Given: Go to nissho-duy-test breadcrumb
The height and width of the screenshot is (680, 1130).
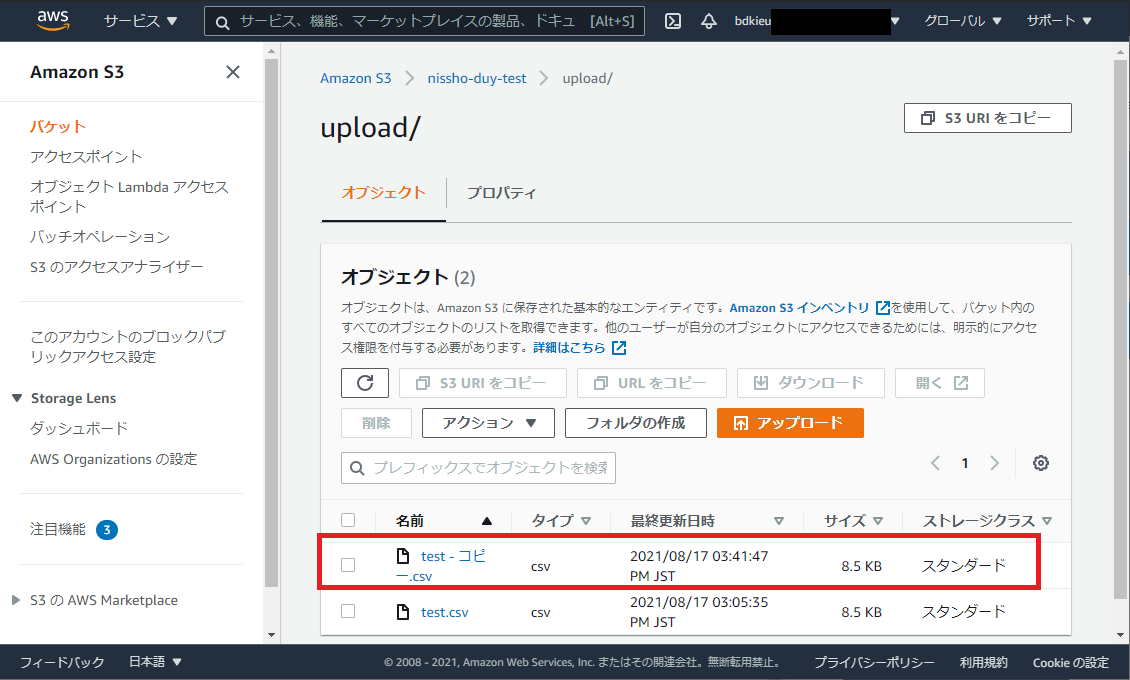Looking at the screenshot, I should pyautogui.click(x=476, y=79).
